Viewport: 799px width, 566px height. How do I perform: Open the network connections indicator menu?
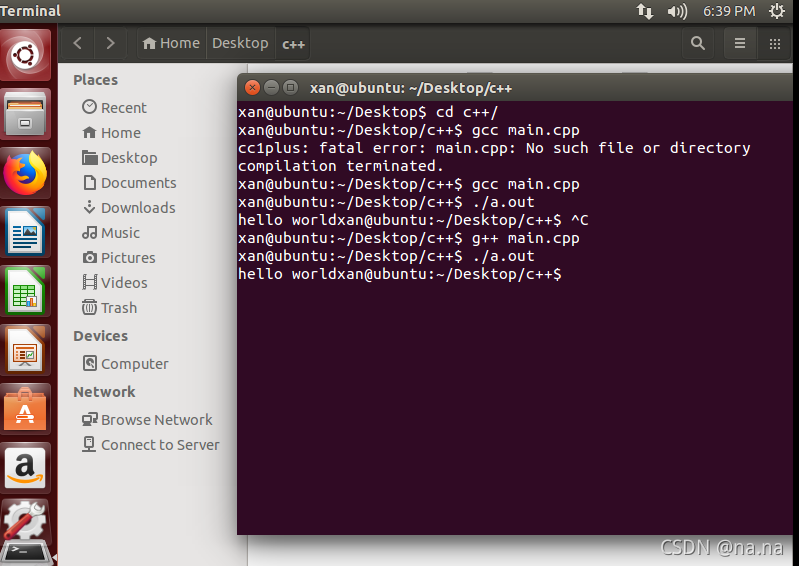coord(645,11)
